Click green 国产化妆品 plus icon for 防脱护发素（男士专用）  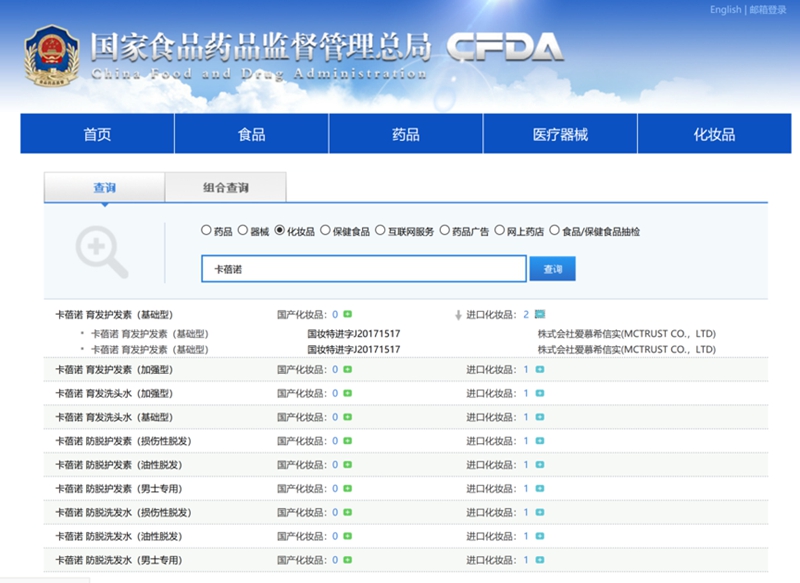coord(347,488)
